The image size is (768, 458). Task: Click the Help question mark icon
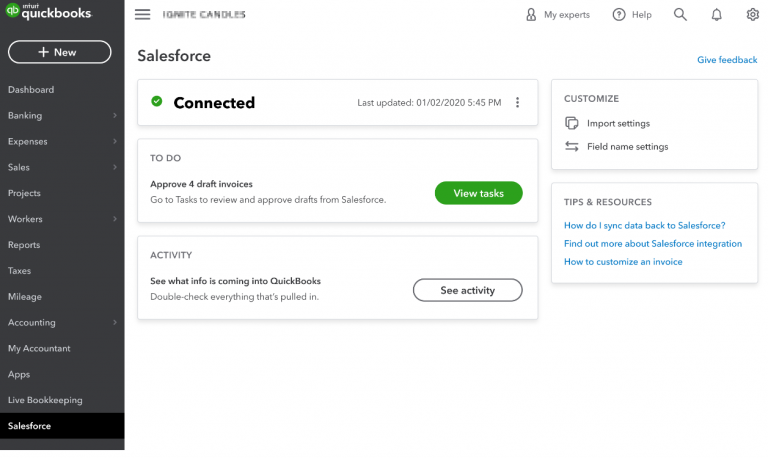point(619,15)
